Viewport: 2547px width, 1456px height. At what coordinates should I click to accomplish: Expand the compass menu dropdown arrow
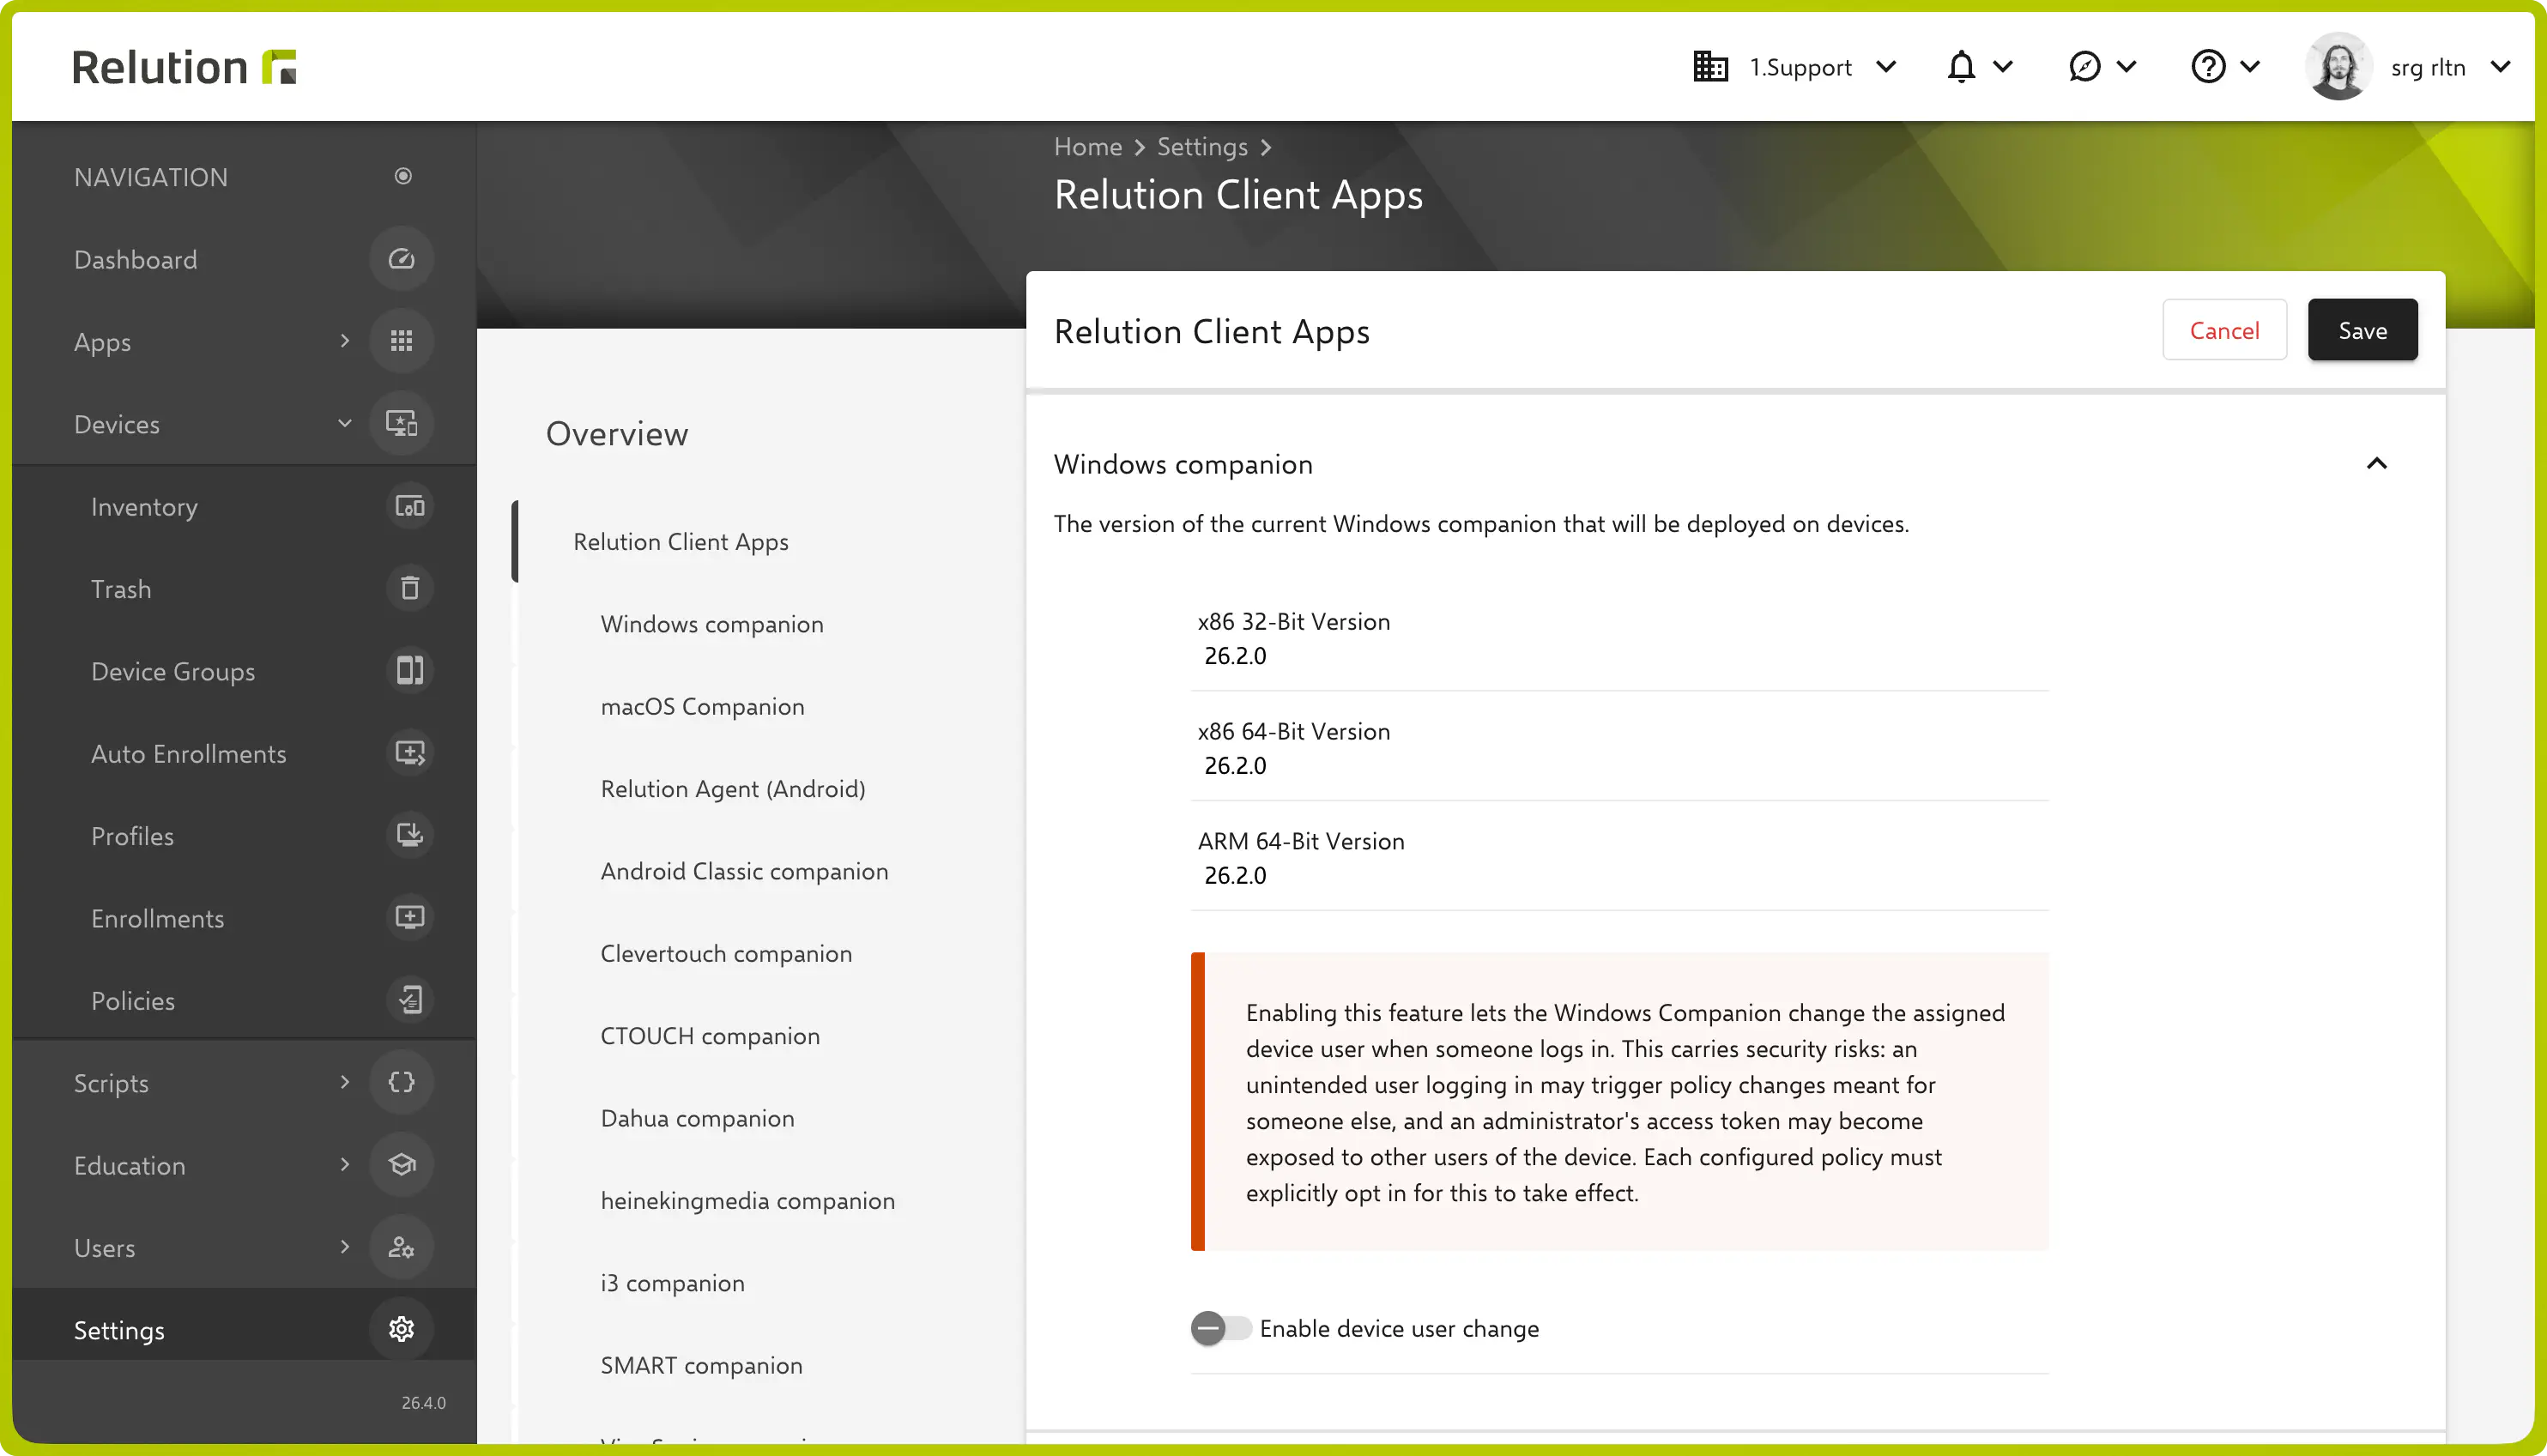pyautogui.click(x=2126, y=67)
